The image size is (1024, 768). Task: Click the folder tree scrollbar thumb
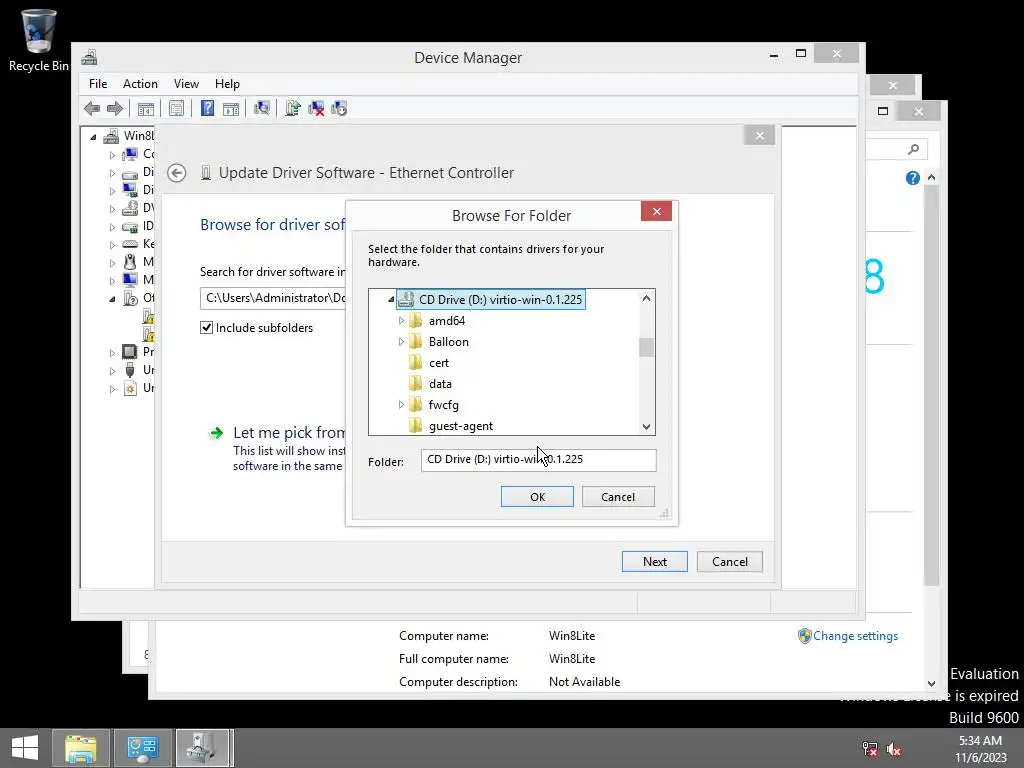647,347
